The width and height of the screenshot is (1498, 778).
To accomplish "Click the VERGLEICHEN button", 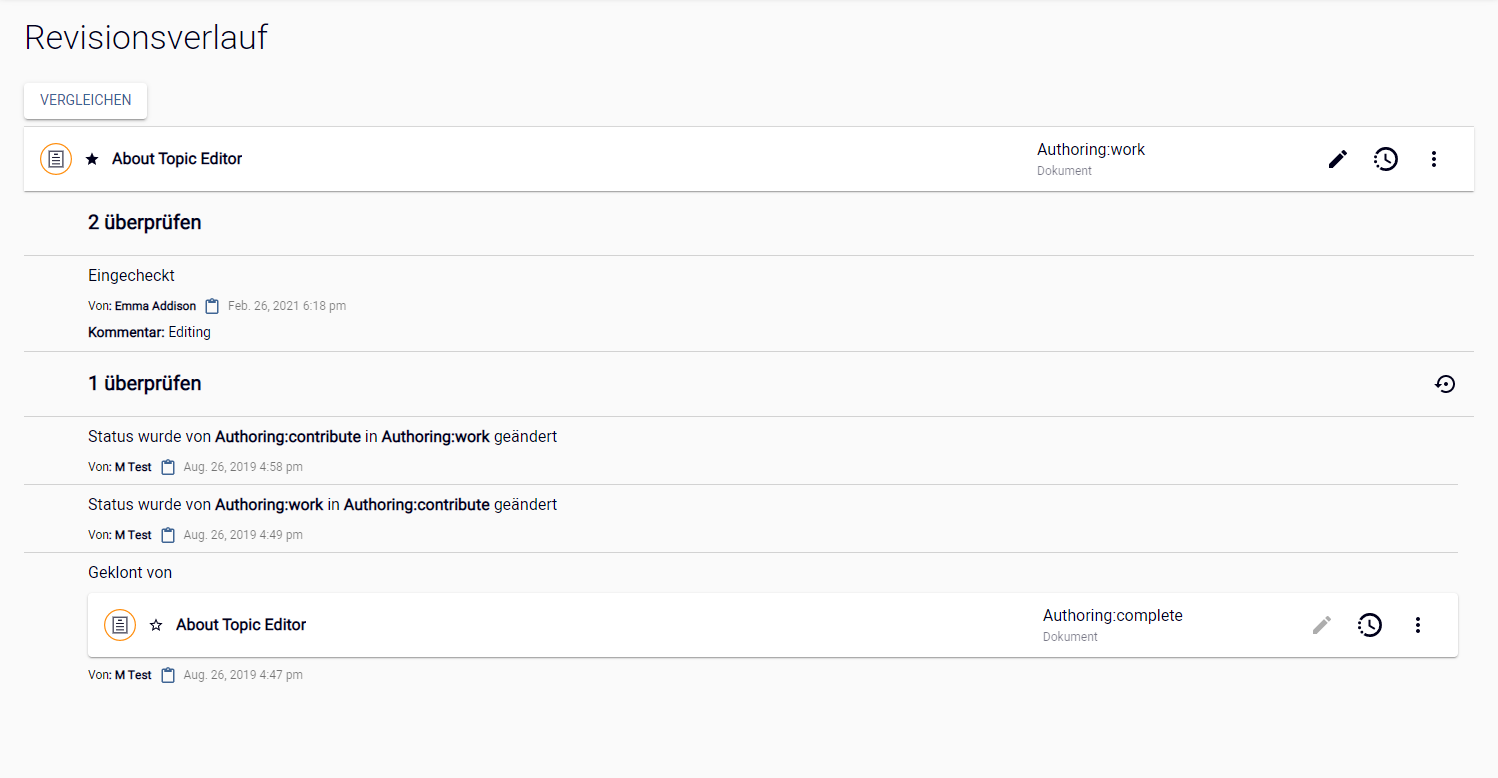I will click(86, 100).
